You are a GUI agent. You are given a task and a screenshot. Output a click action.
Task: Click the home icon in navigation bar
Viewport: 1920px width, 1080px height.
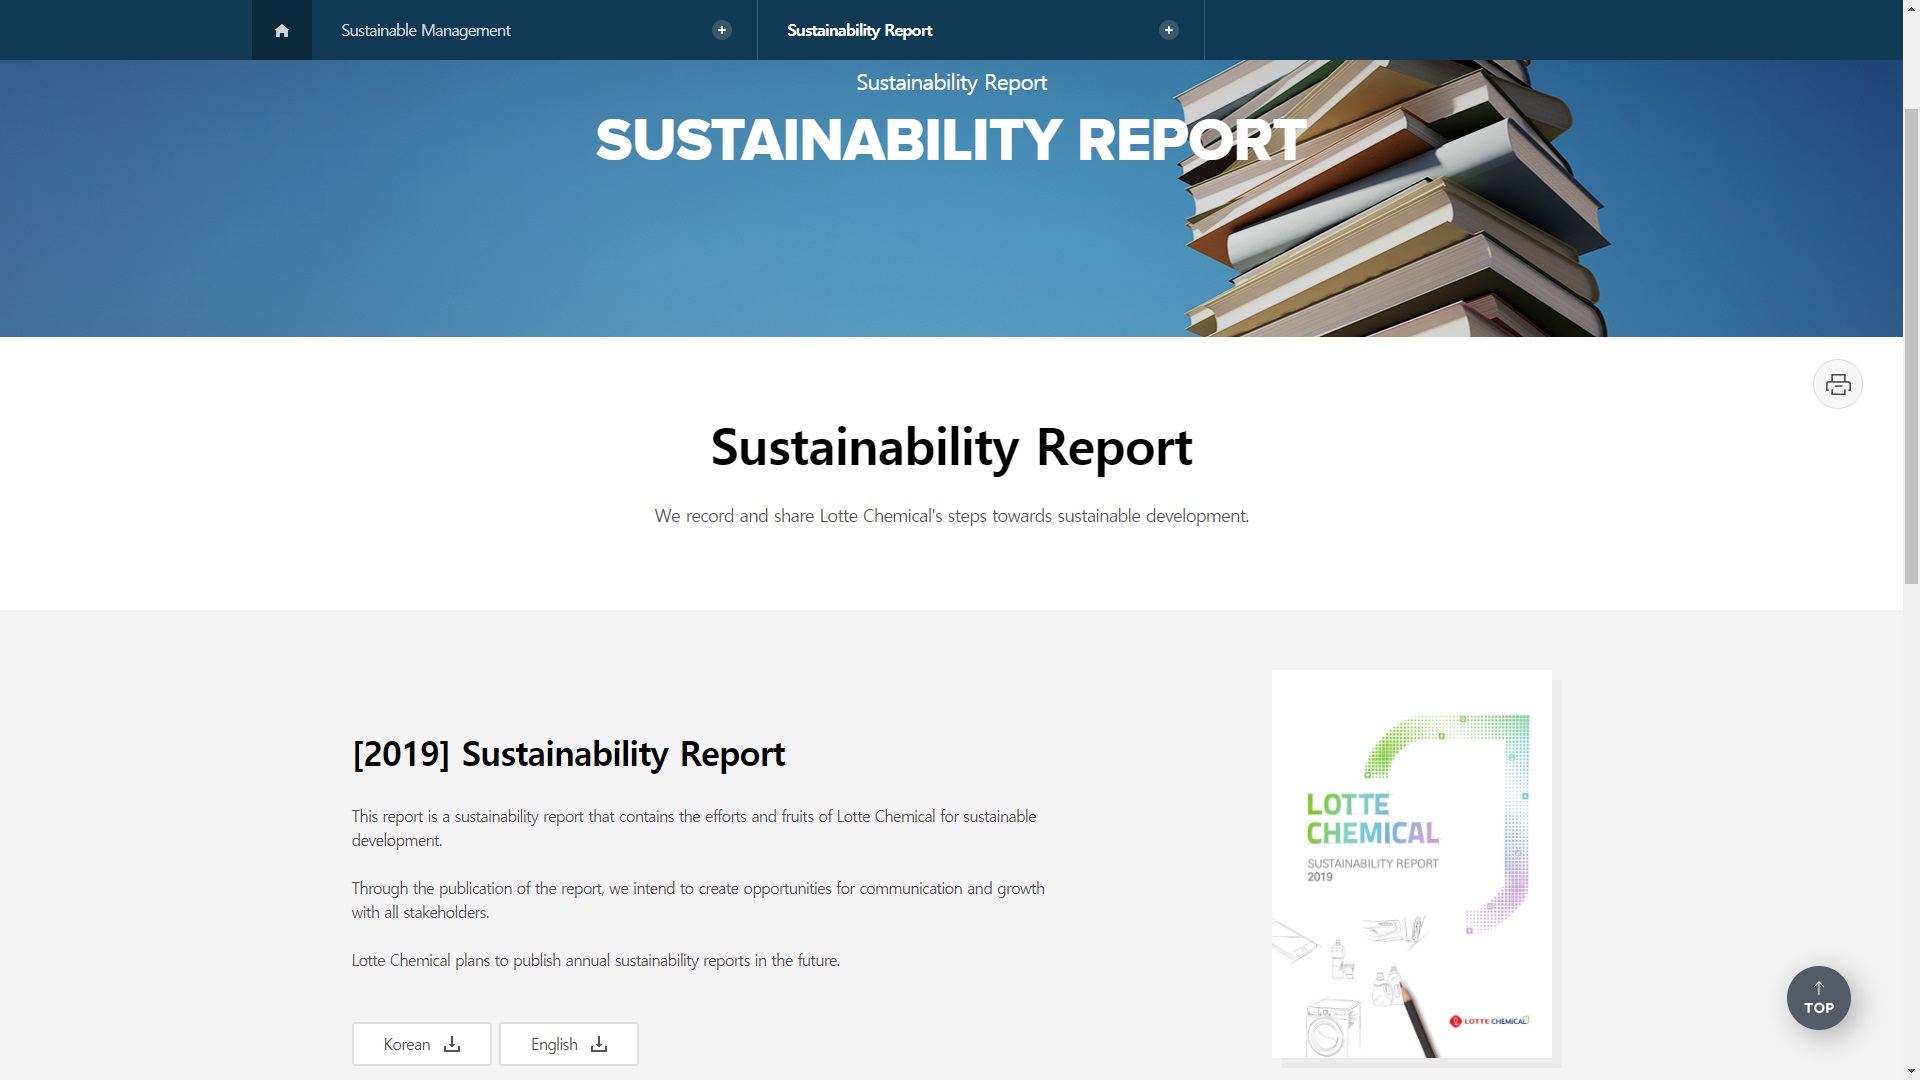[x=281, y=30]
